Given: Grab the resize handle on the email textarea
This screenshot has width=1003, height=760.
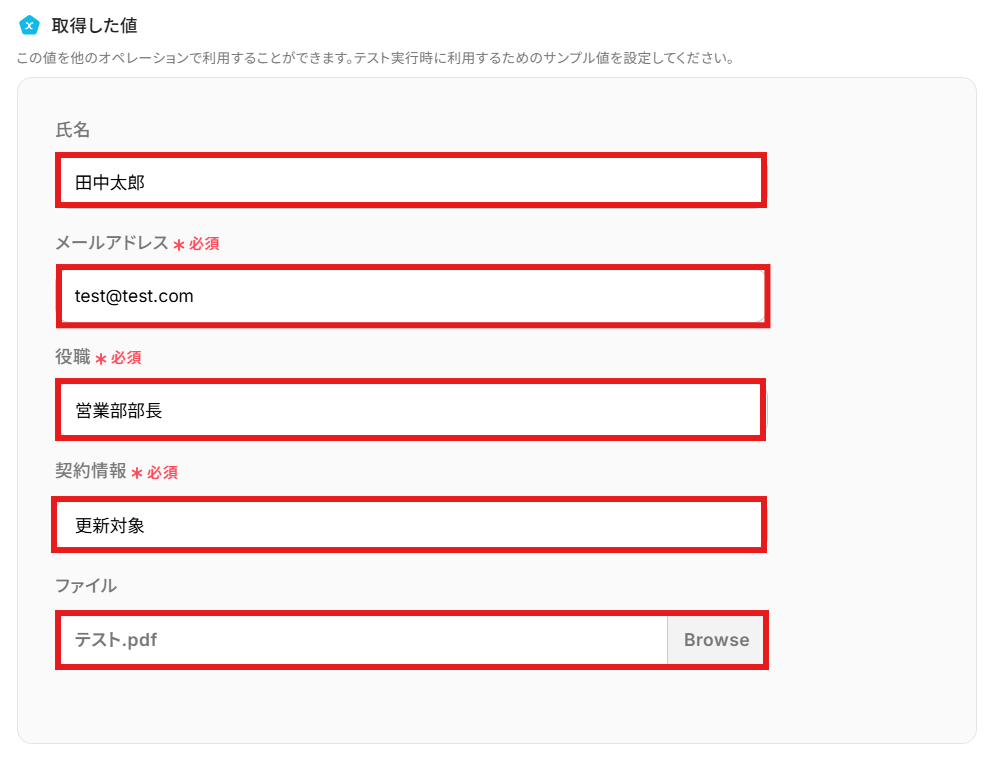Looking at the screenshot, I should [760, 317].
